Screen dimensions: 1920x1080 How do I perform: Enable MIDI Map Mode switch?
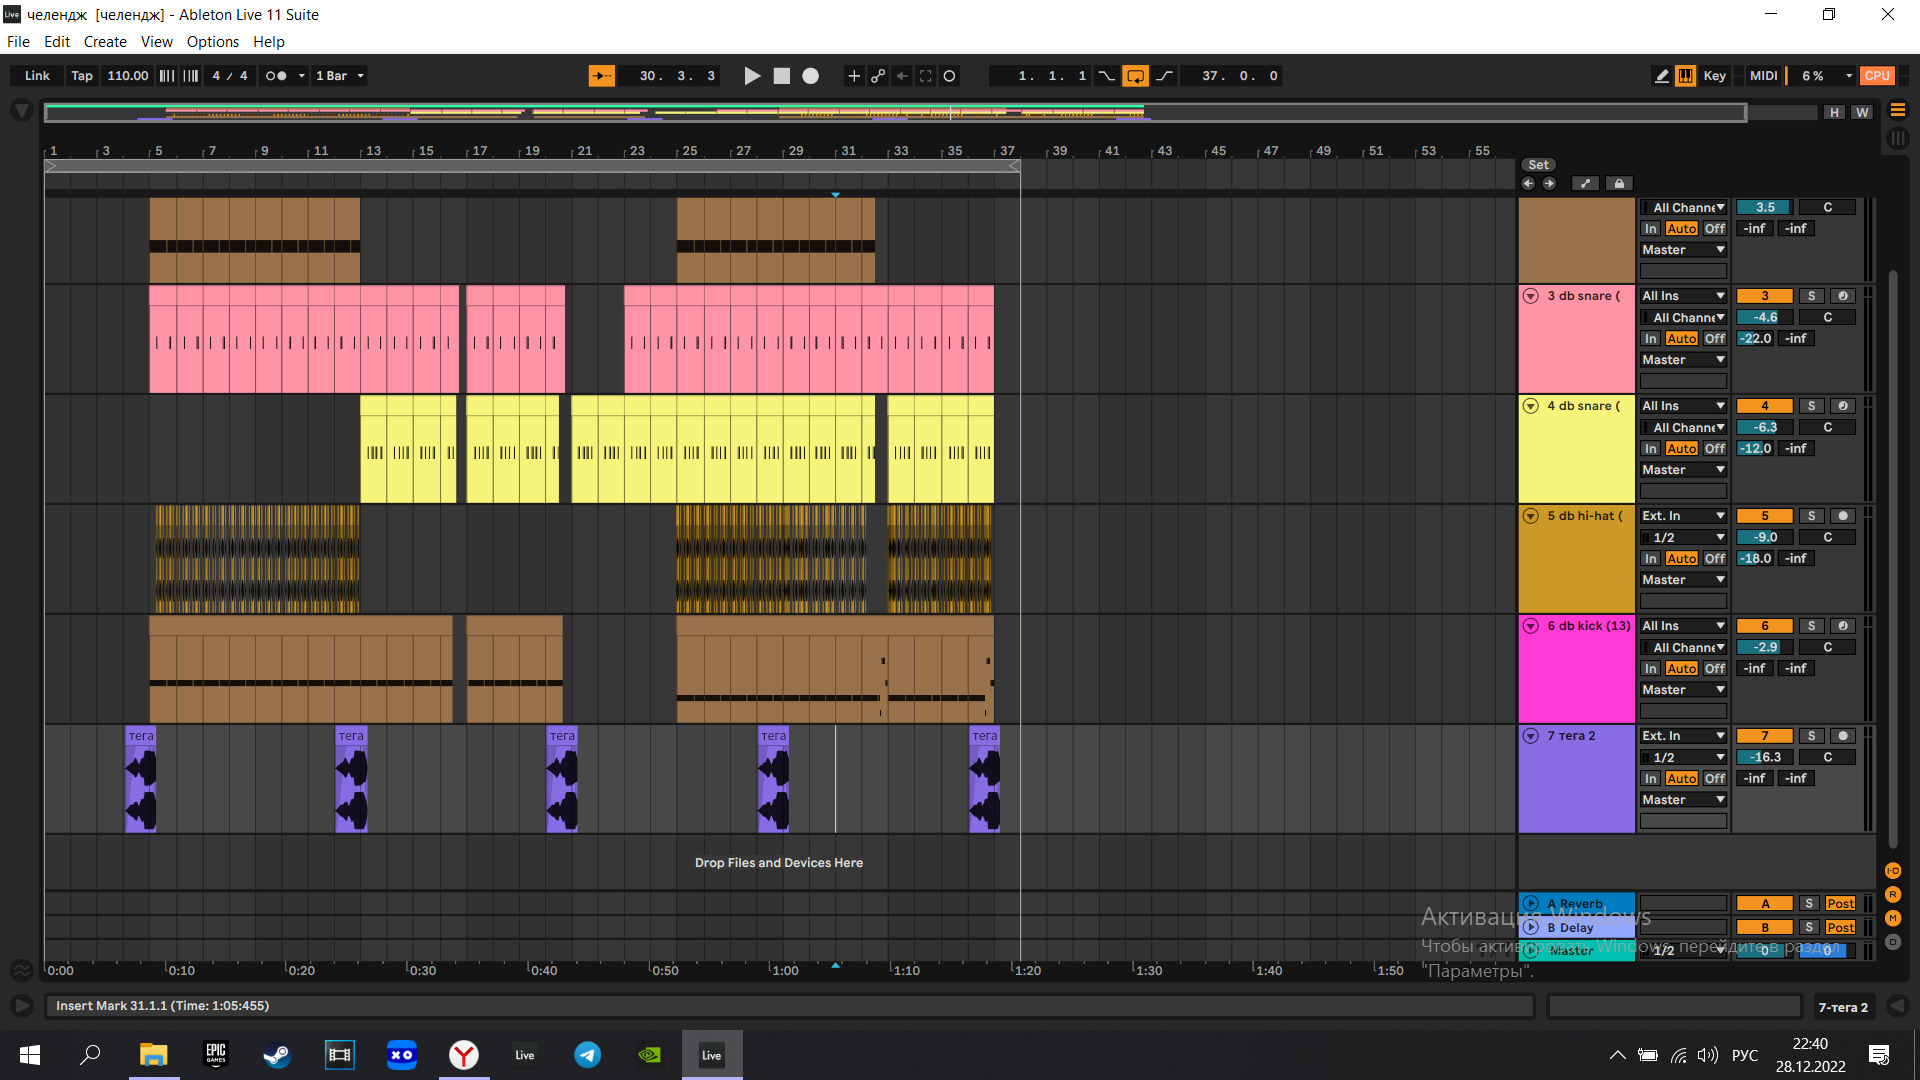point(1764,76)
